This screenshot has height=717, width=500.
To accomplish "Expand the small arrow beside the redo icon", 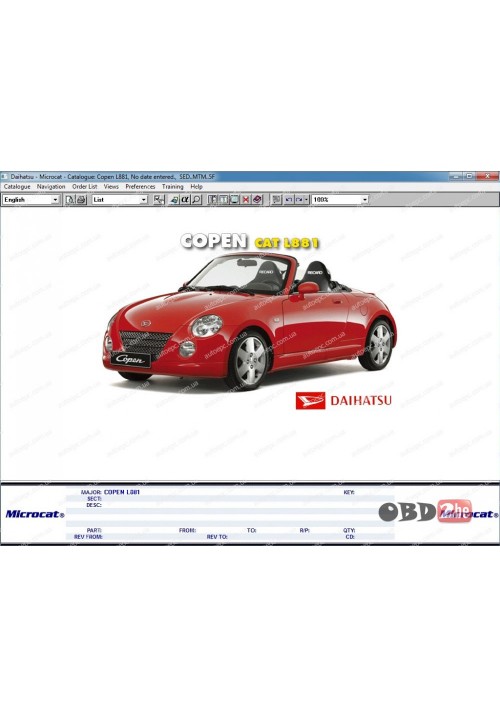I will tap(306, 200).
